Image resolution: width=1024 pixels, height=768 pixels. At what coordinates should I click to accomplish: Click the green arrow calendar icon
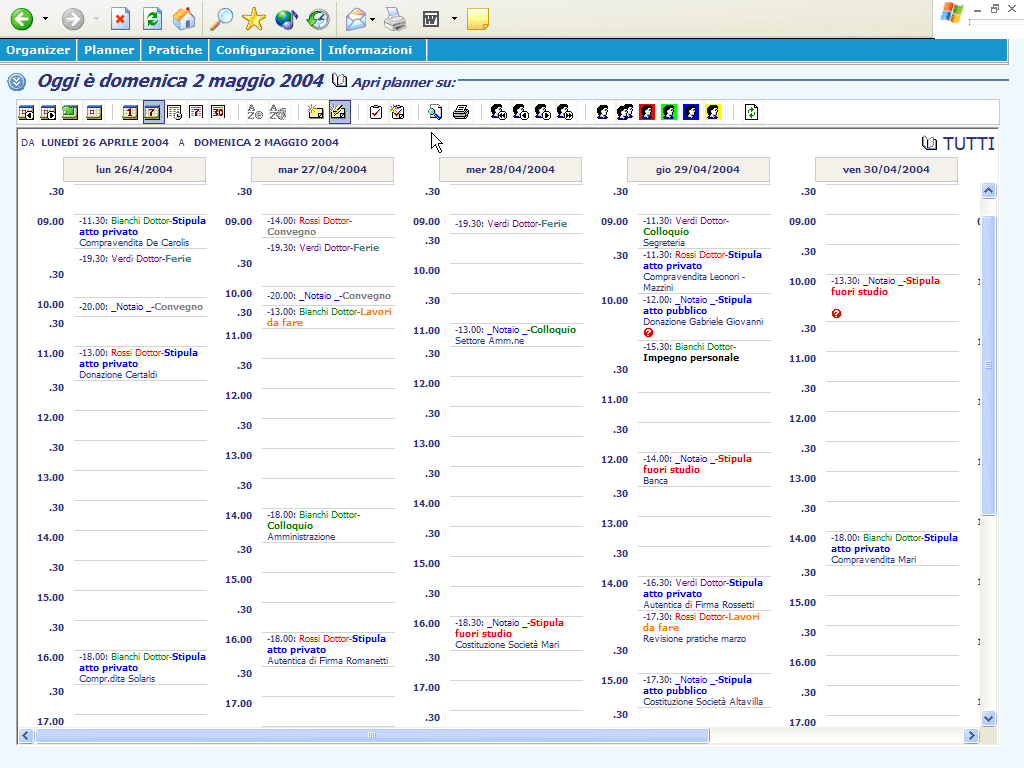coord(71,112)
